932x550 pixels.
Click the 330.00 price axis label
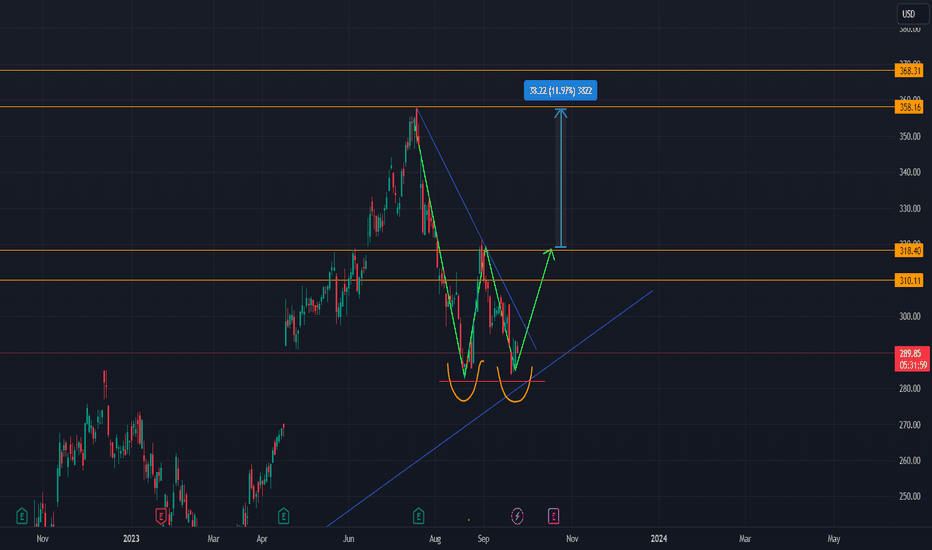click(910, 209)
